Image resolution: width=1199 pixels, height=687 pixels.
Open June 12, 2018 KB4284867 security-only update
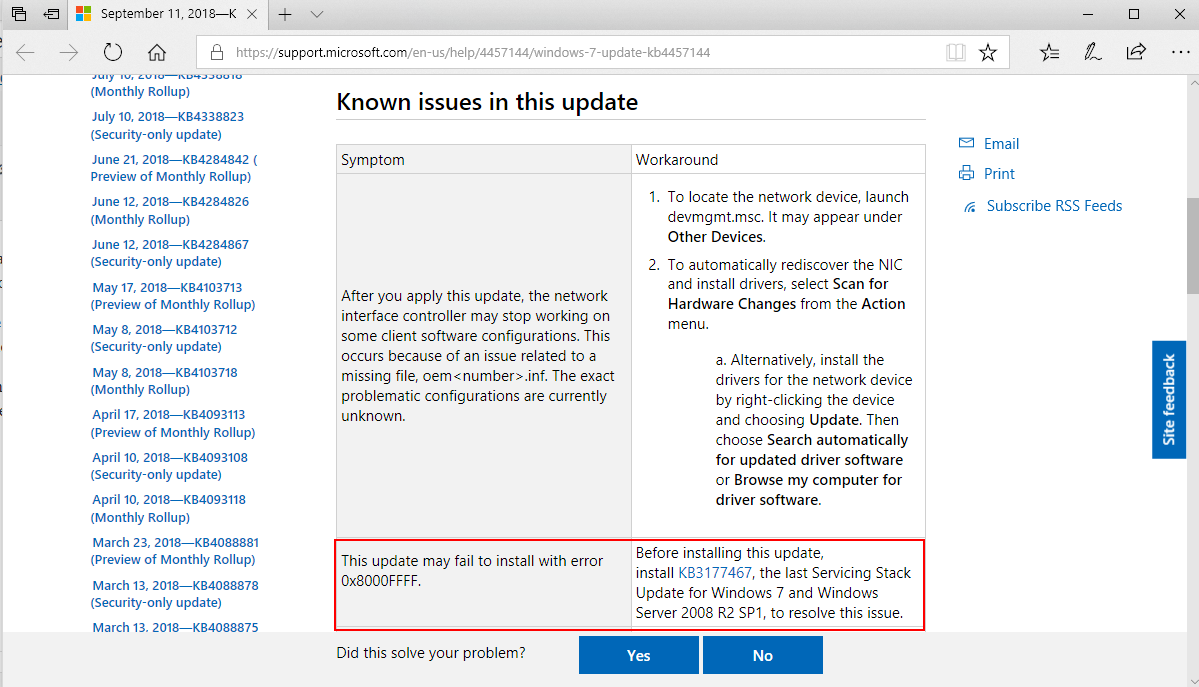click(x=170, y=252)
